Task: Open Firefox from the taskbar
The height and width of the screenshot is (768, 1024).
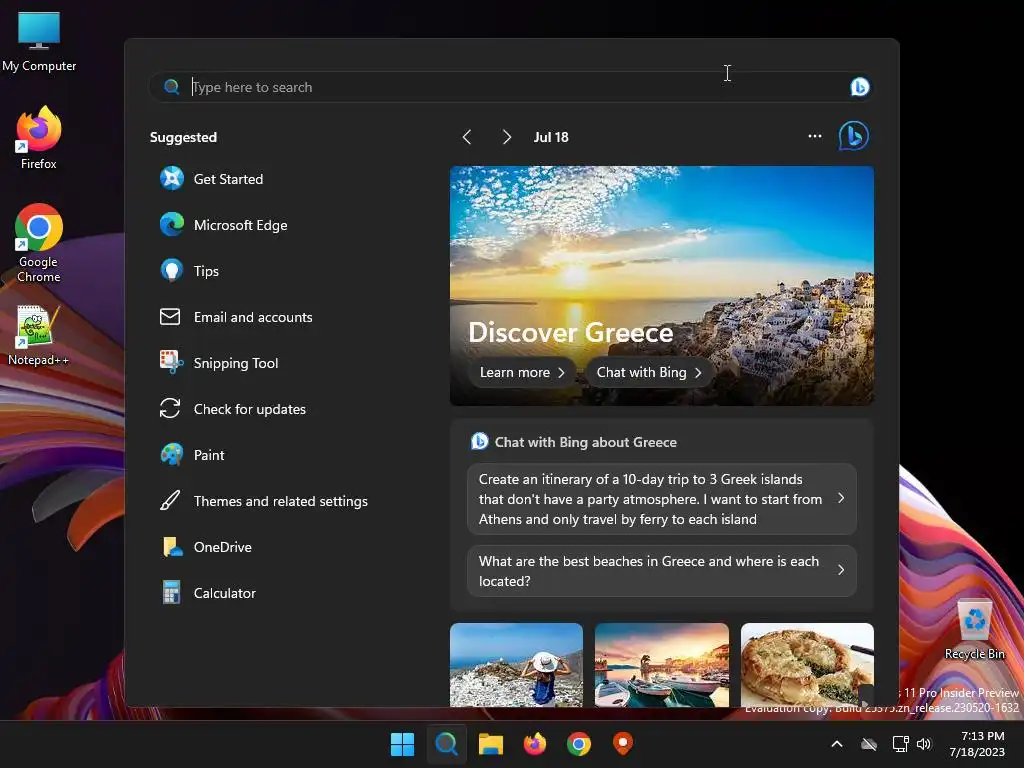Action: pyautogui.click(x=535, y=744)
